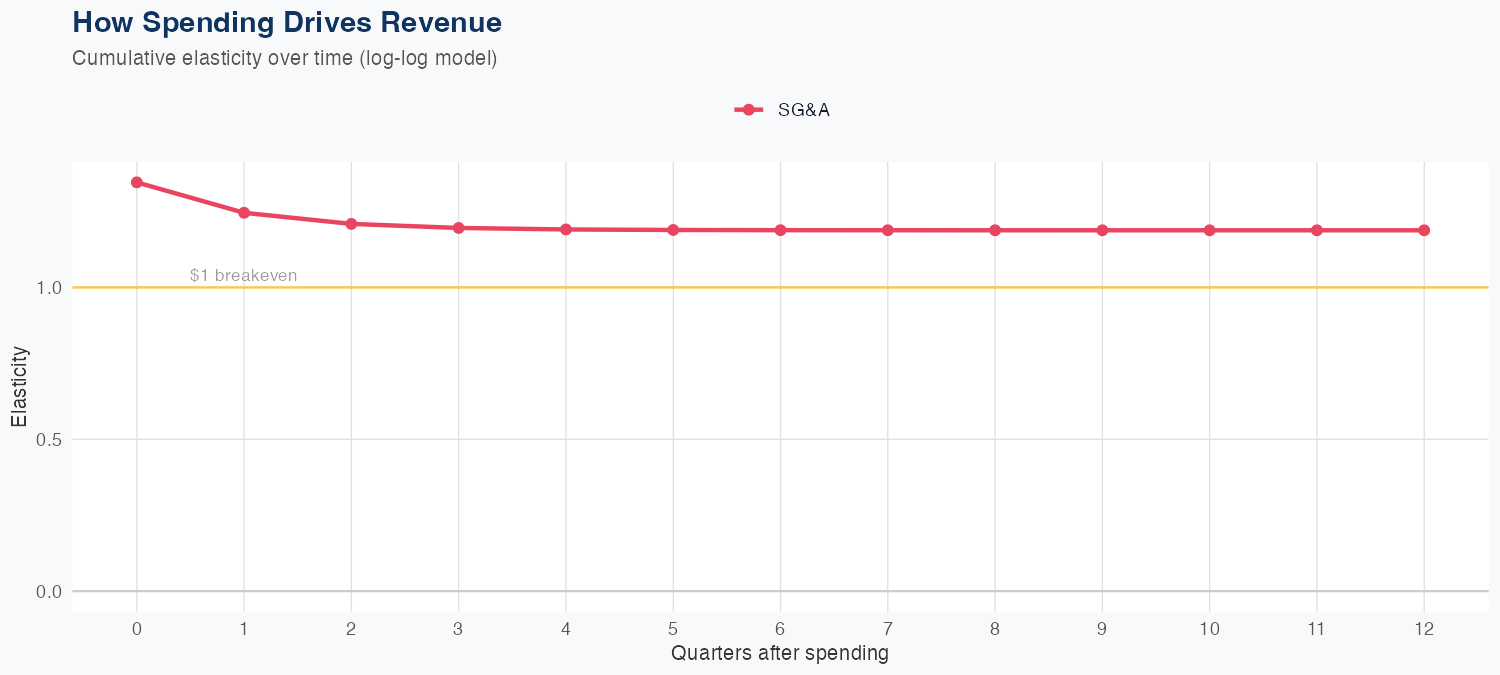
Task: Select the "Quarters after spending" axis title
Action: (x=780, y=654)
